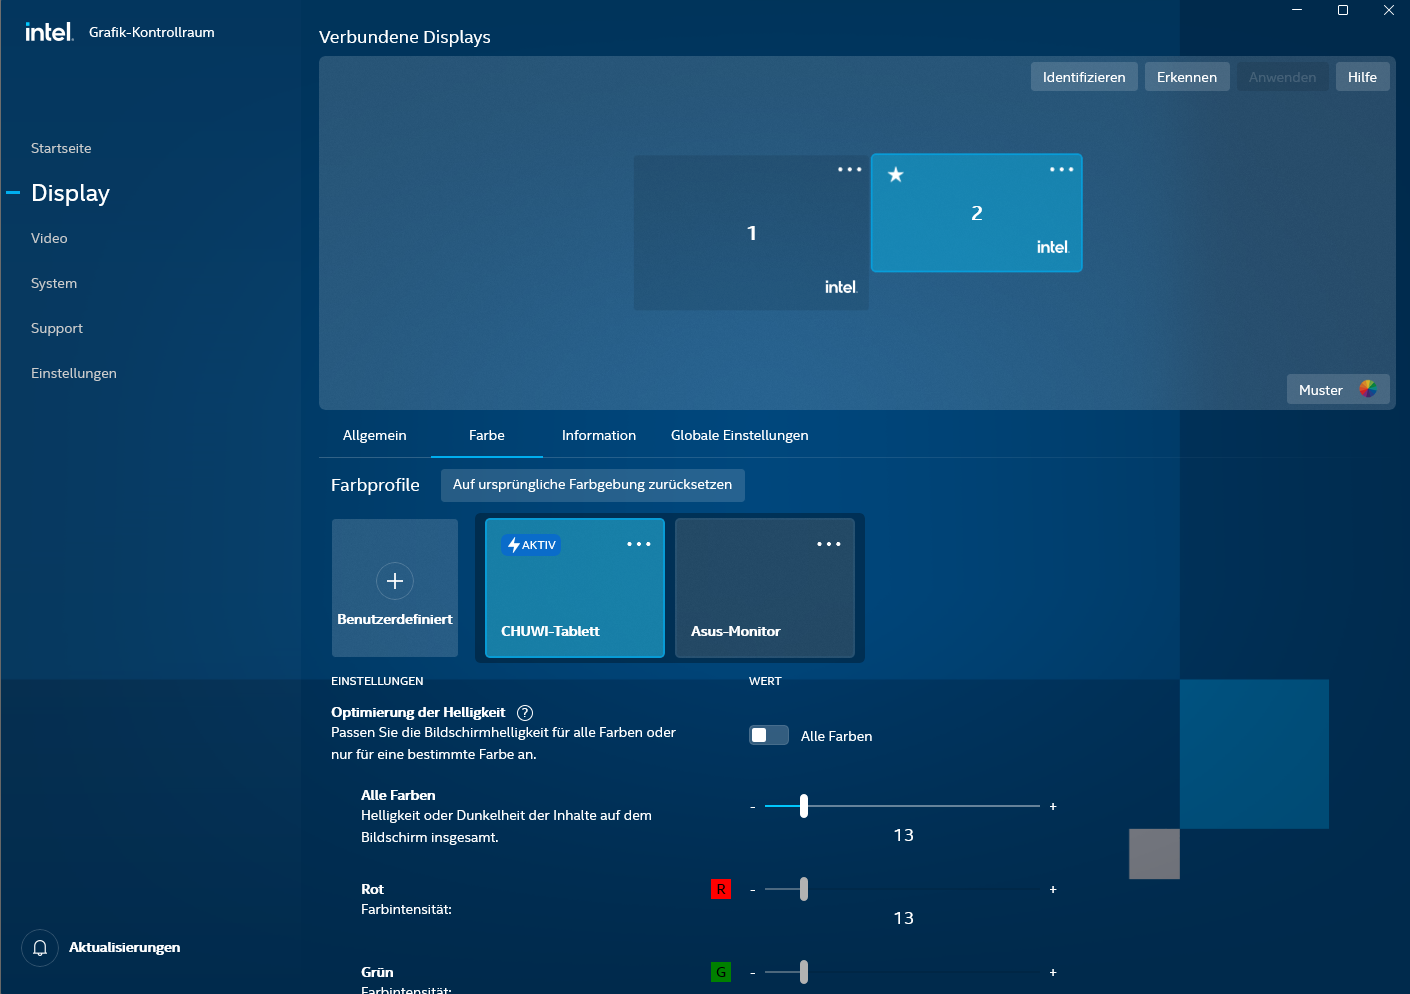This screenshot has height=994, width=1410.
Task: Open options dots on CHUWI-Tablett profile
Action: click(639, 544)
